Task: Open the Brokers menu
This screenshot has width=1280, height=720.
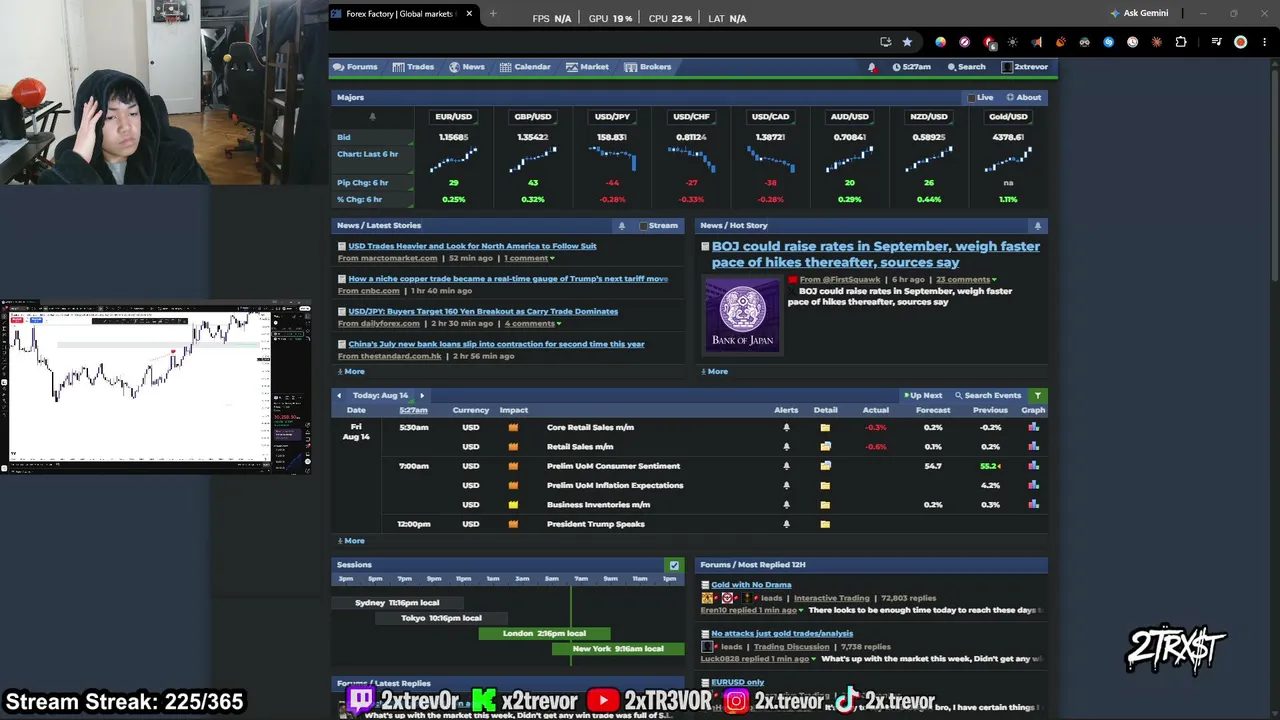Action: 648,67
